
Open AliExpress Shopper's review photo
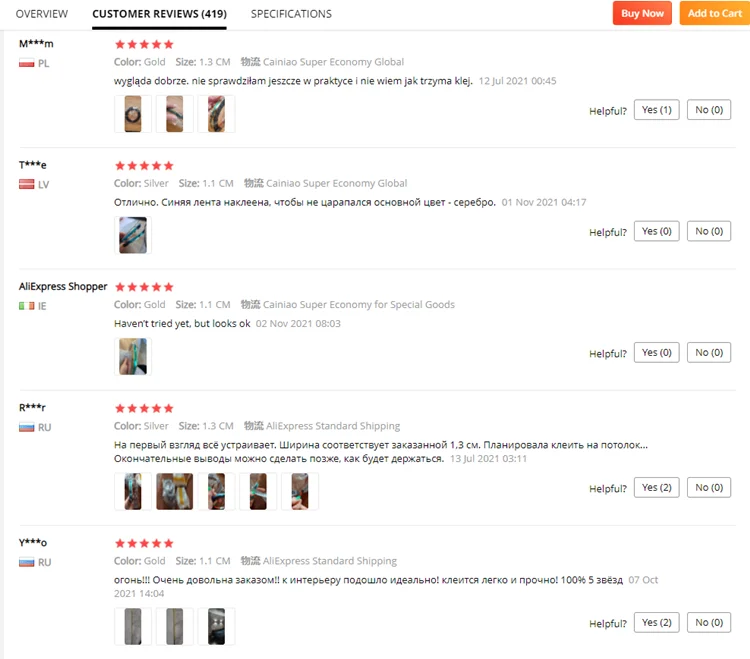(x=133, y=357)
